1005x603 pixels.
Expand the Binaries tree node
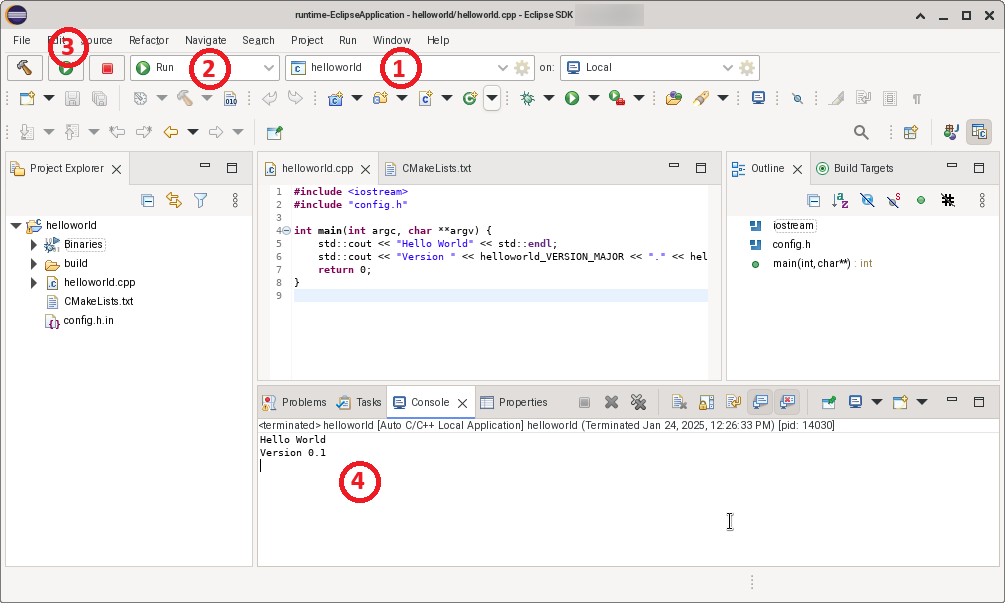34,245
